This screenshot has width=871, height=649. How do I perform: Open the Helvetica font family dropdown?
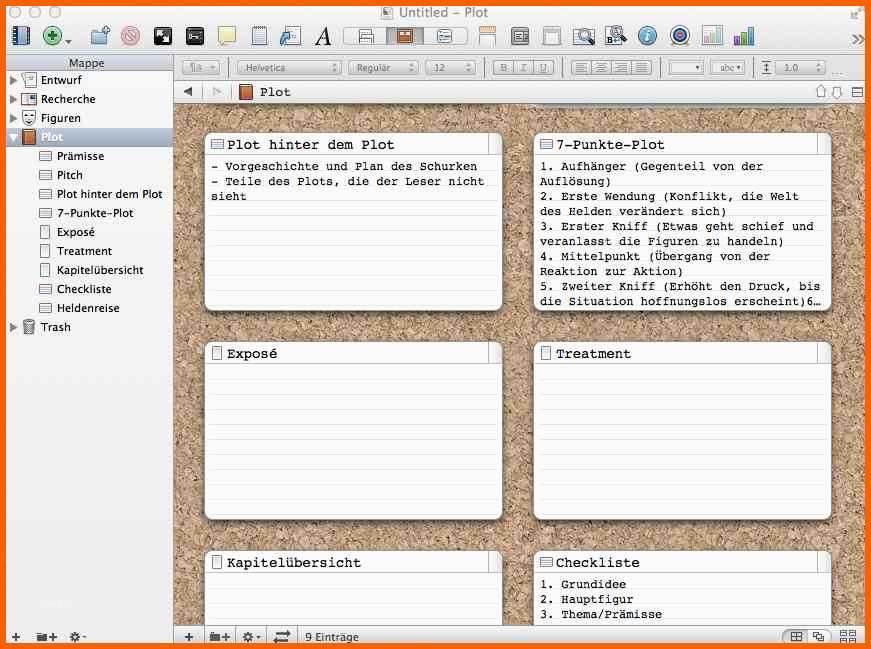[289, 68]
